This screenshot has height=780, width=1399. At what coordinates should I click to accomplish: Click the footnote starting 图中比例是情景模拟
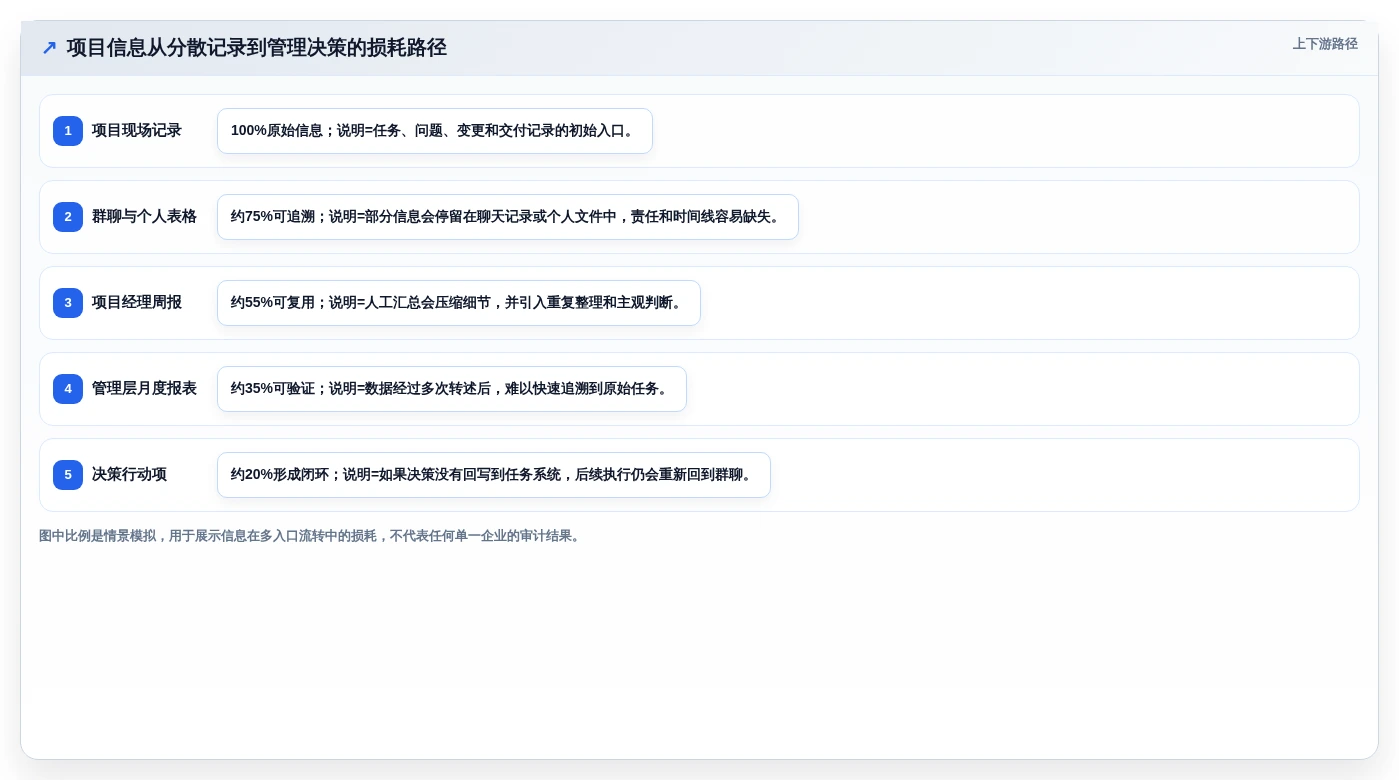pyautogui.click(x=311, y=536)
